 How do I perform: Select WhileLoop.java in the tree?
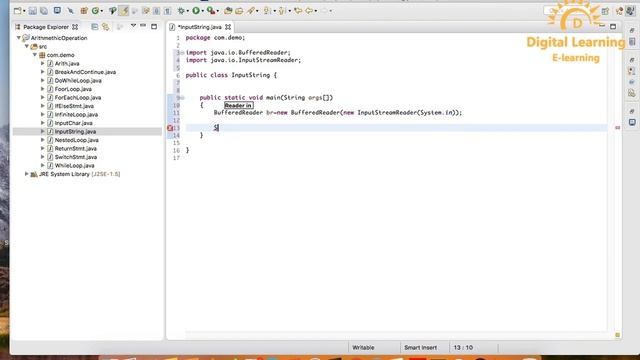pos(74,166)
